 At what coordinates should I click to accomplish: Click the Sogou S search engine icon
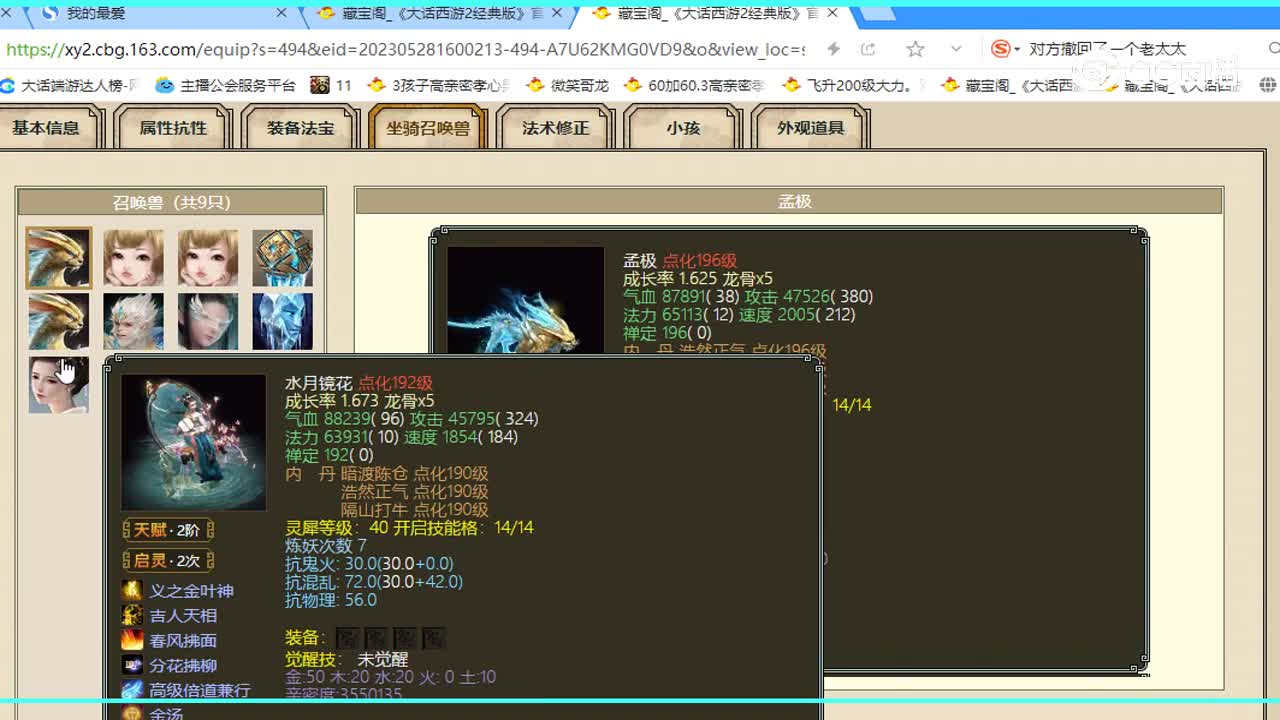tap(1000, 49)
